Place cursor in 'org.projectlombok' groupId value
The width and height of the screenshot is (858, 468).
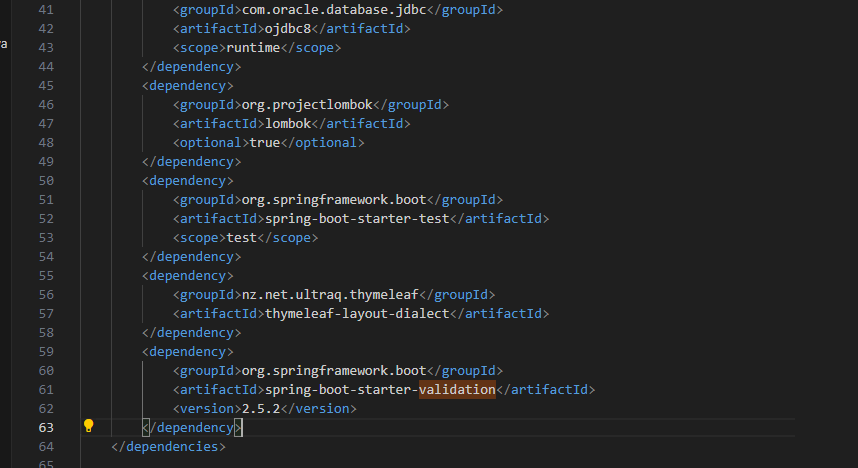307,105
